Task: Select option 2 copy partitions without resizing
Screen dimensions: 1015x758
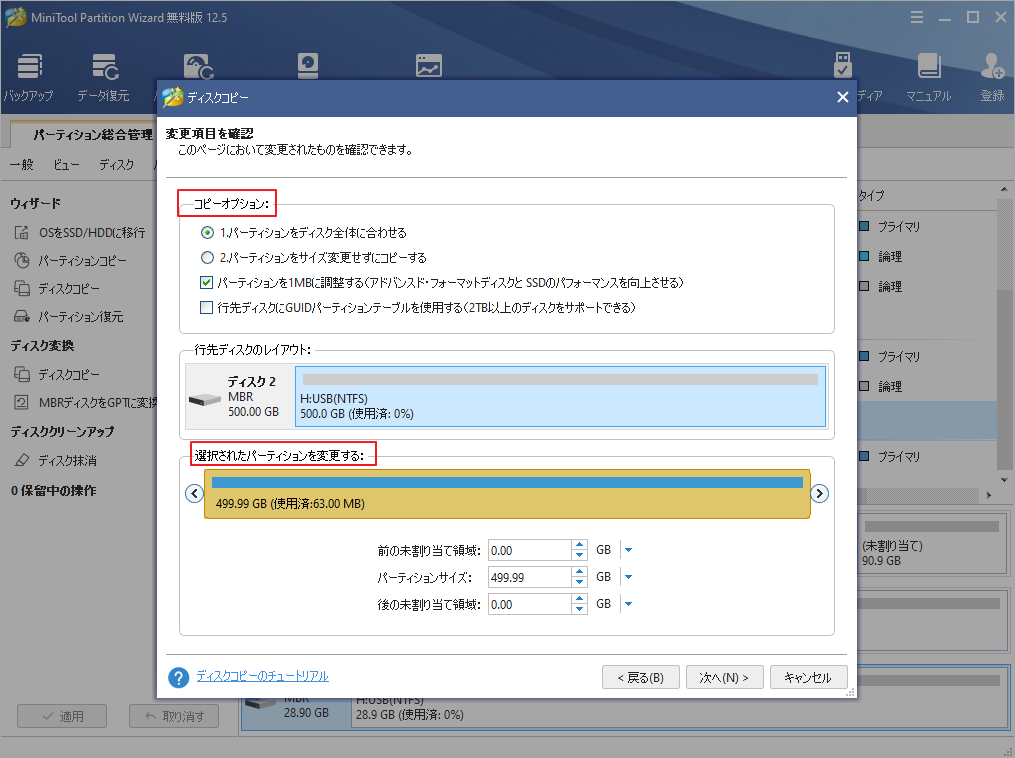Action: (x=207, y=258)
